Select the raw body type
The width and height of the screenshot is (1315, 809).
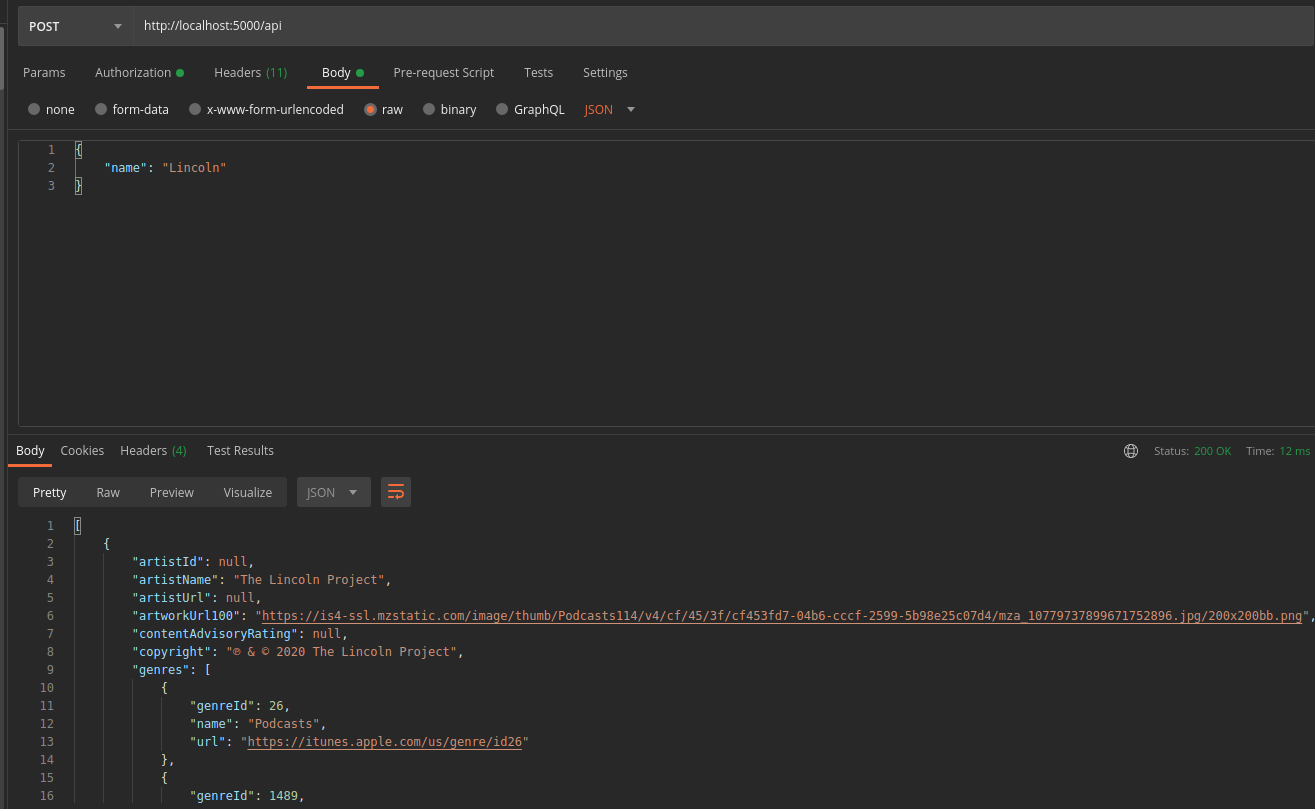[x=384, y=109]
